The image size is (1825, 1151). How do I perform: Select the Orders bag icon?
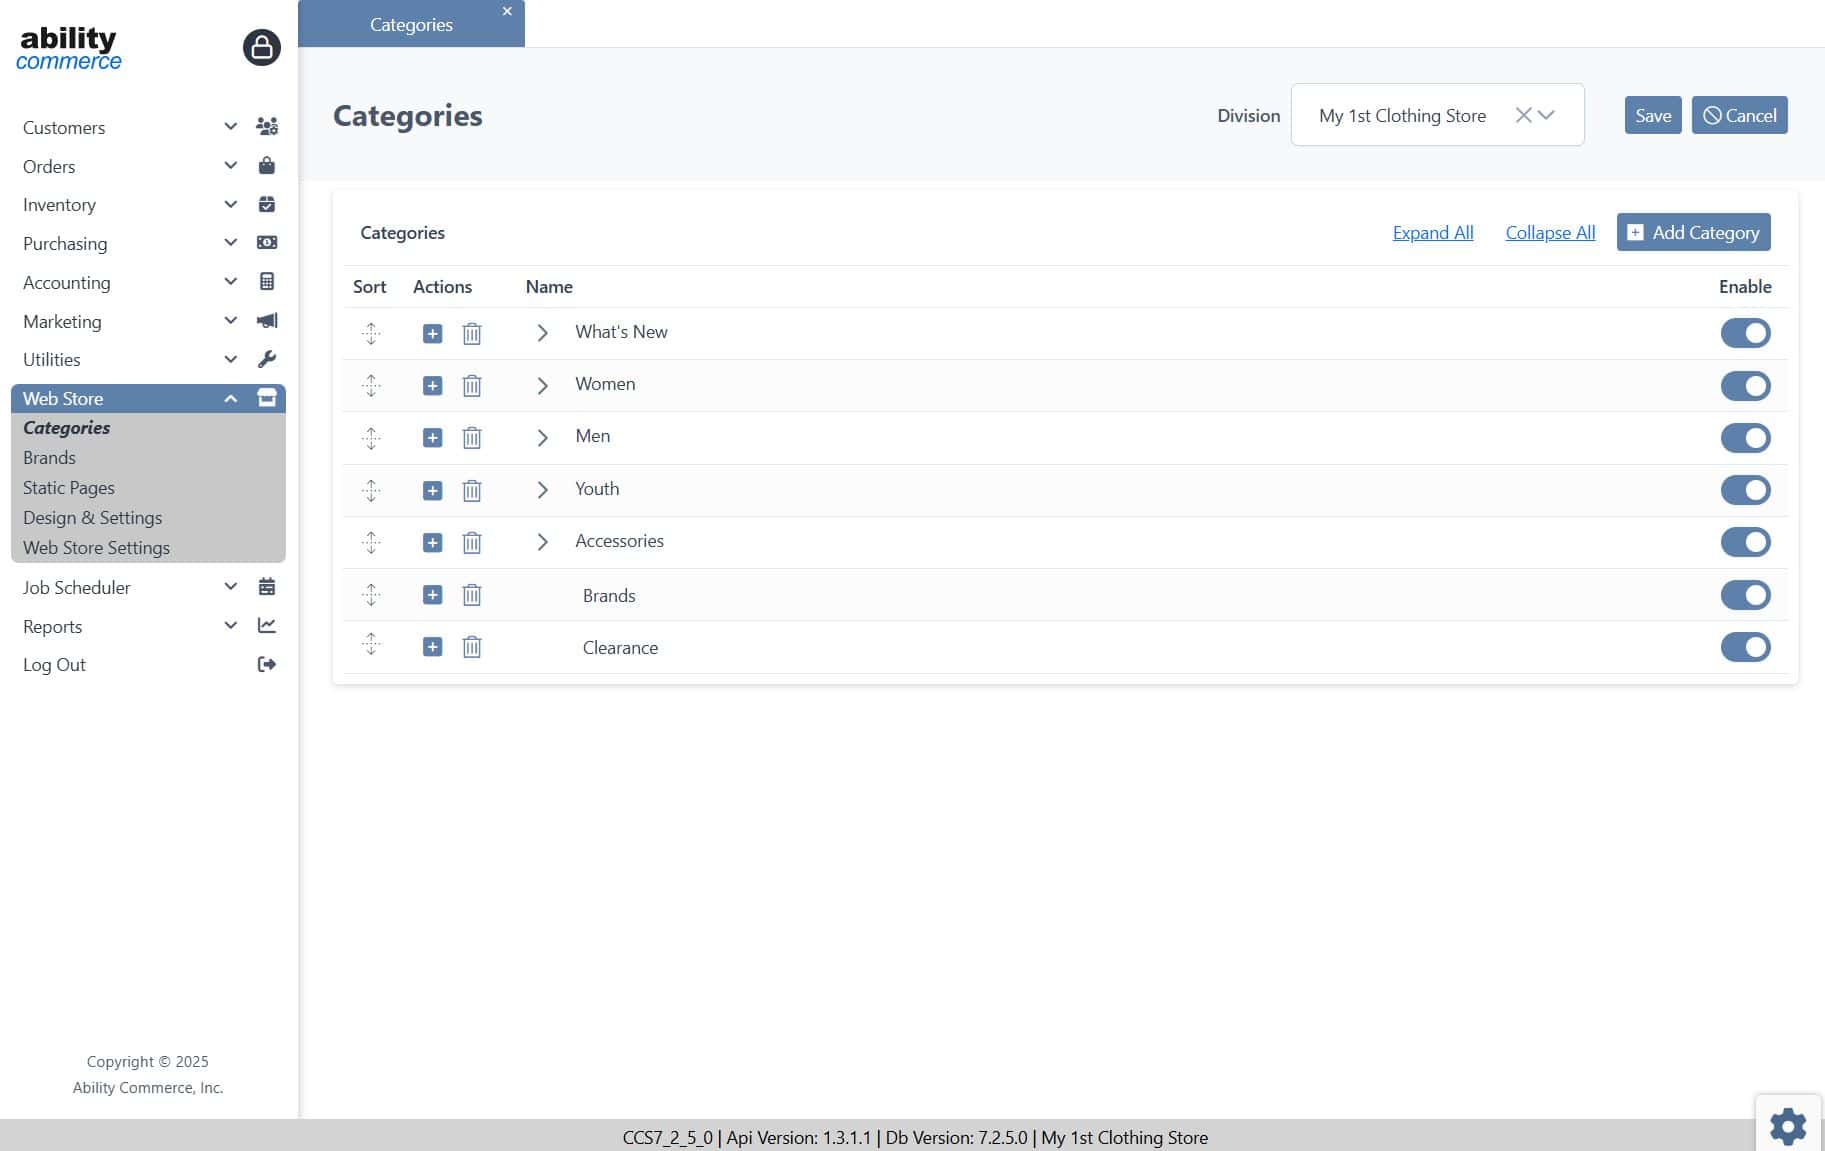coord(266,165)
